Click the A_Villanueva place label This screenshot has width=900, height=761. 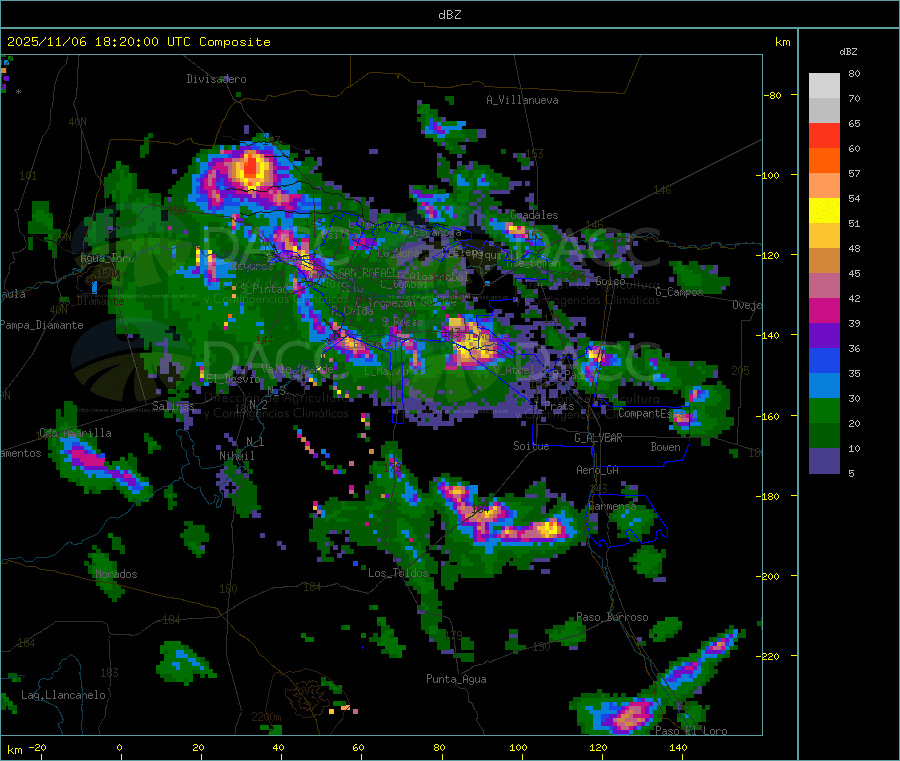(522, 100)
